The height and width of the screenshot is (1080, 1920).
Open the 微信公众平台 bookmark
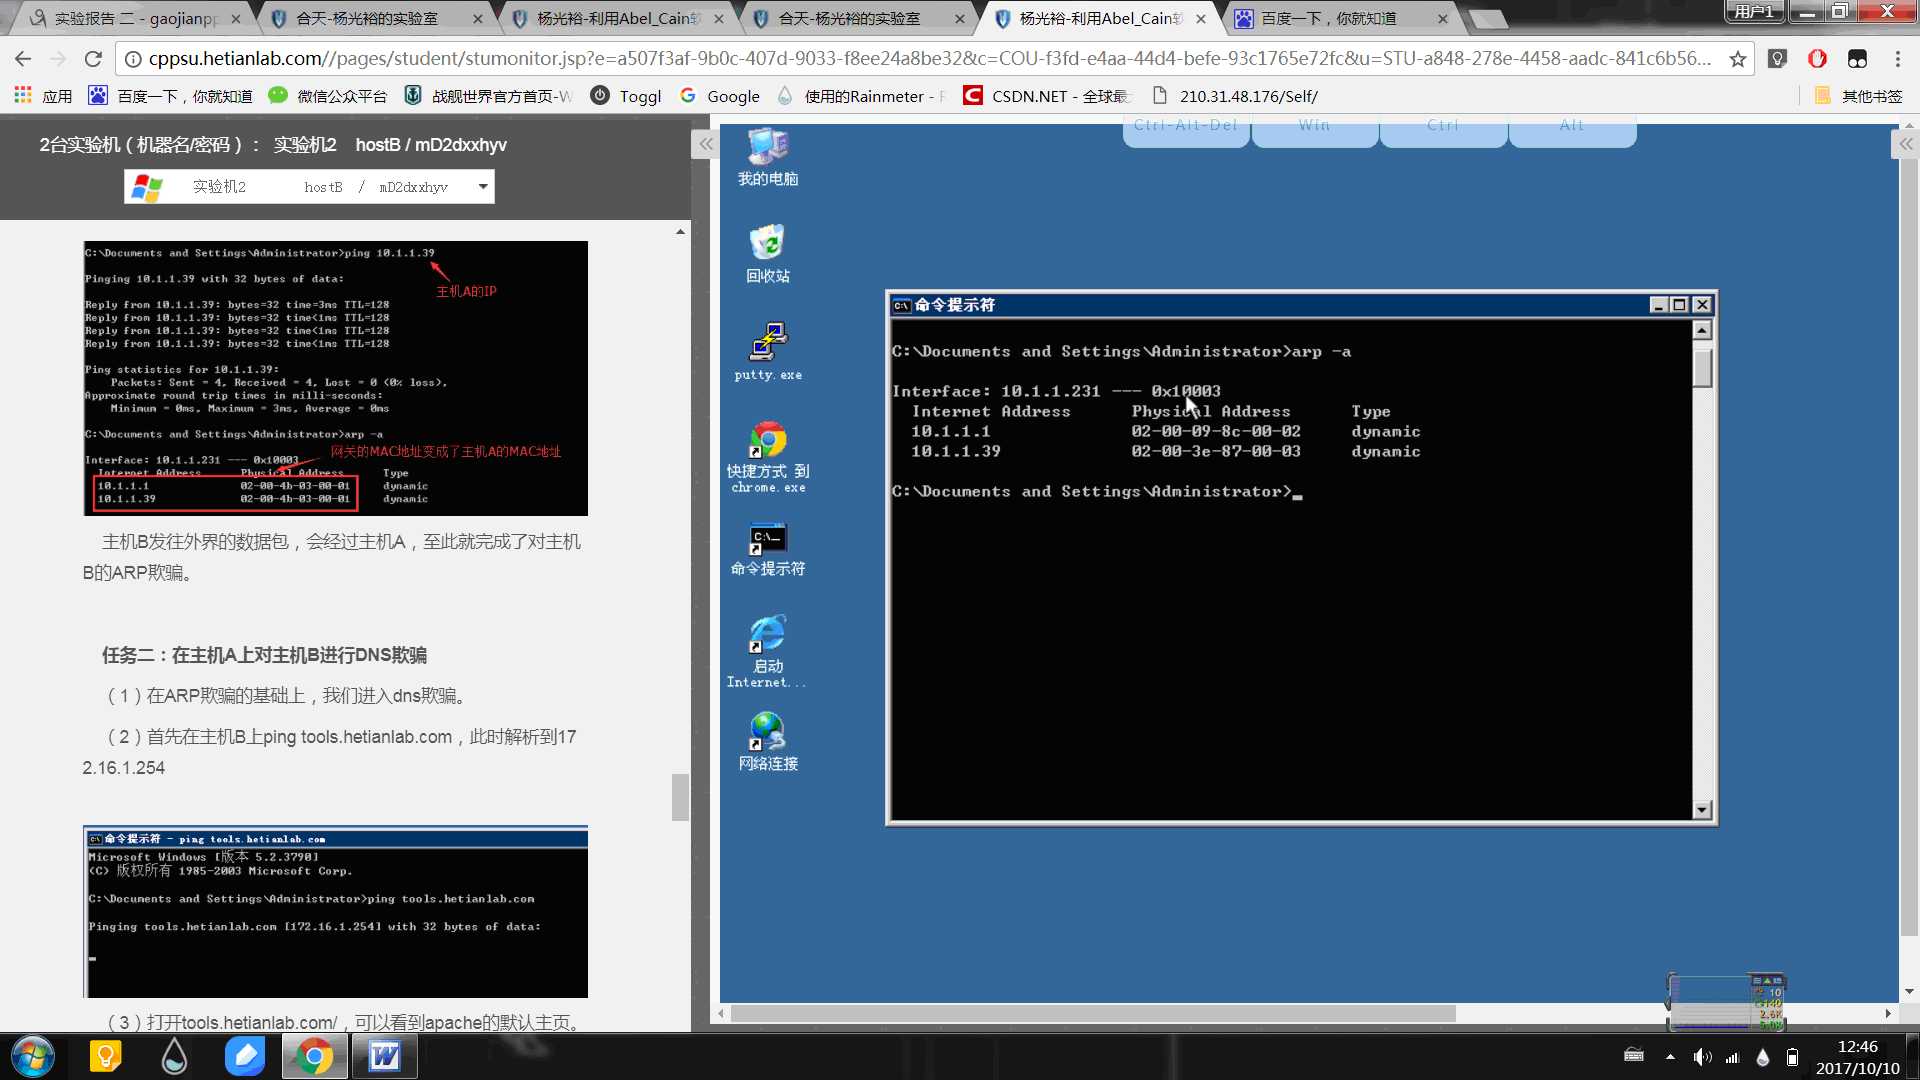click(328, 96)
